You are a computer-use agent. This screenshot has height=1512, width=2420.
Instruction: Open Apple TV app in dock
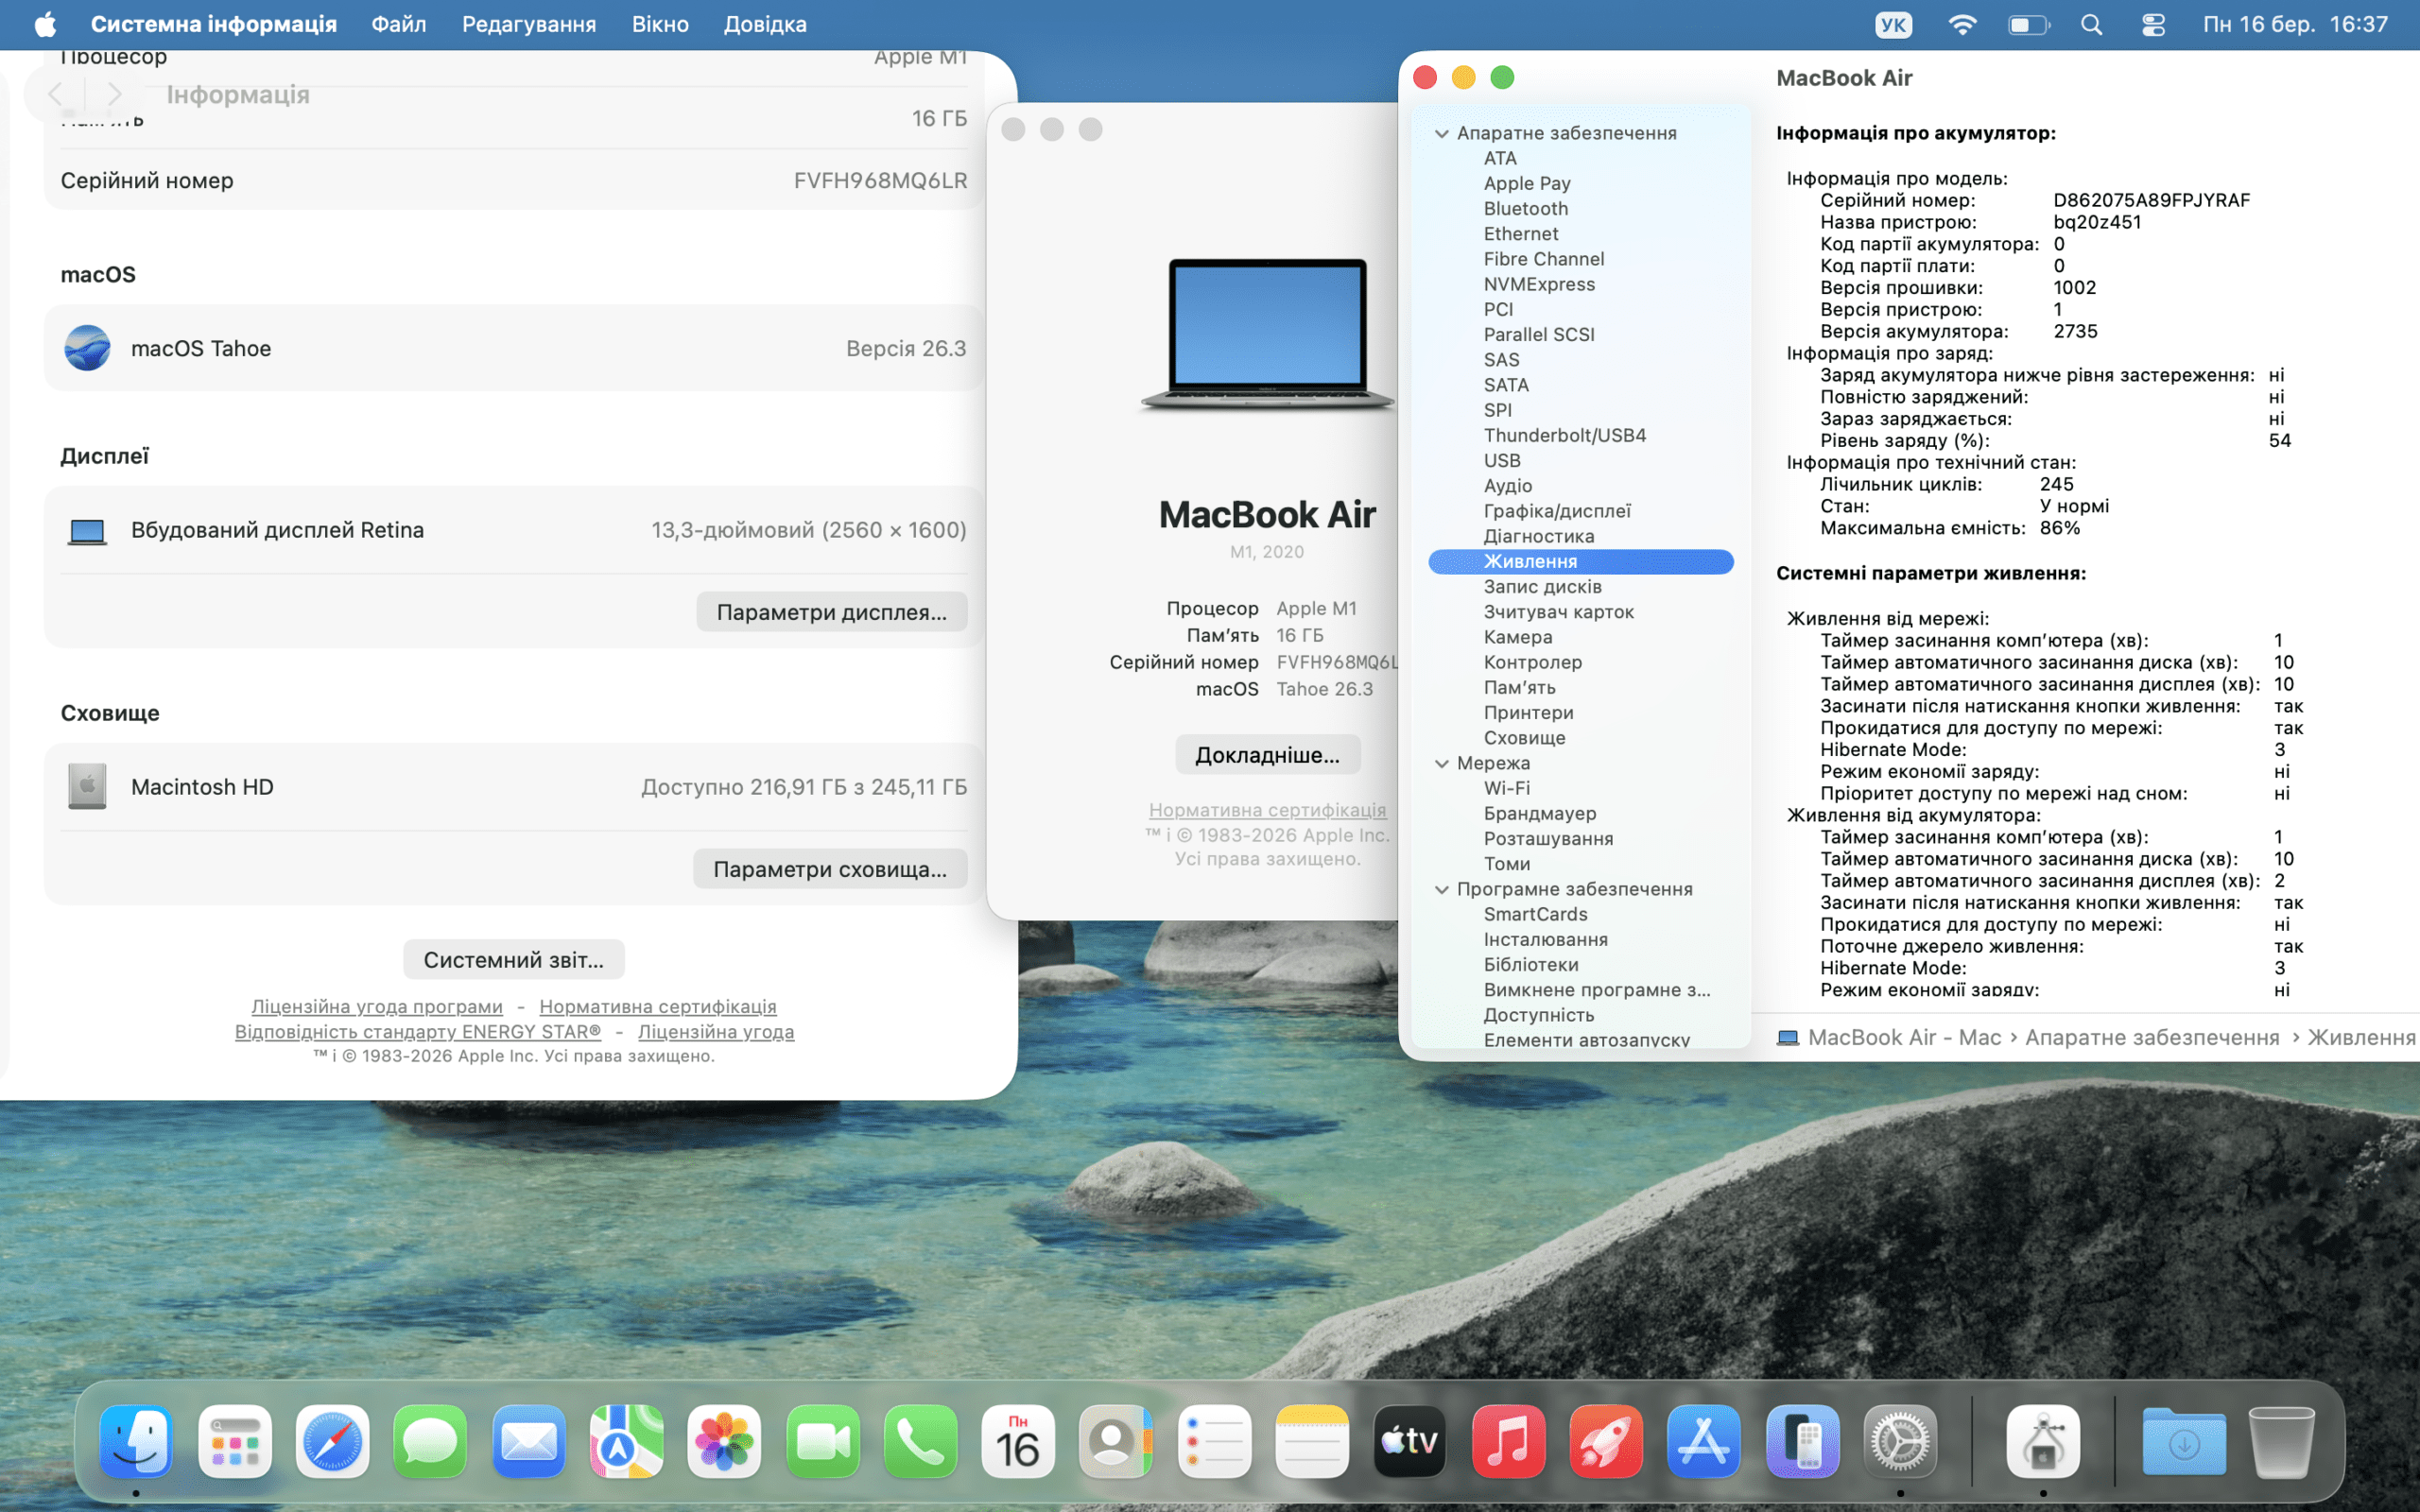click(x=1410, y=1441)
